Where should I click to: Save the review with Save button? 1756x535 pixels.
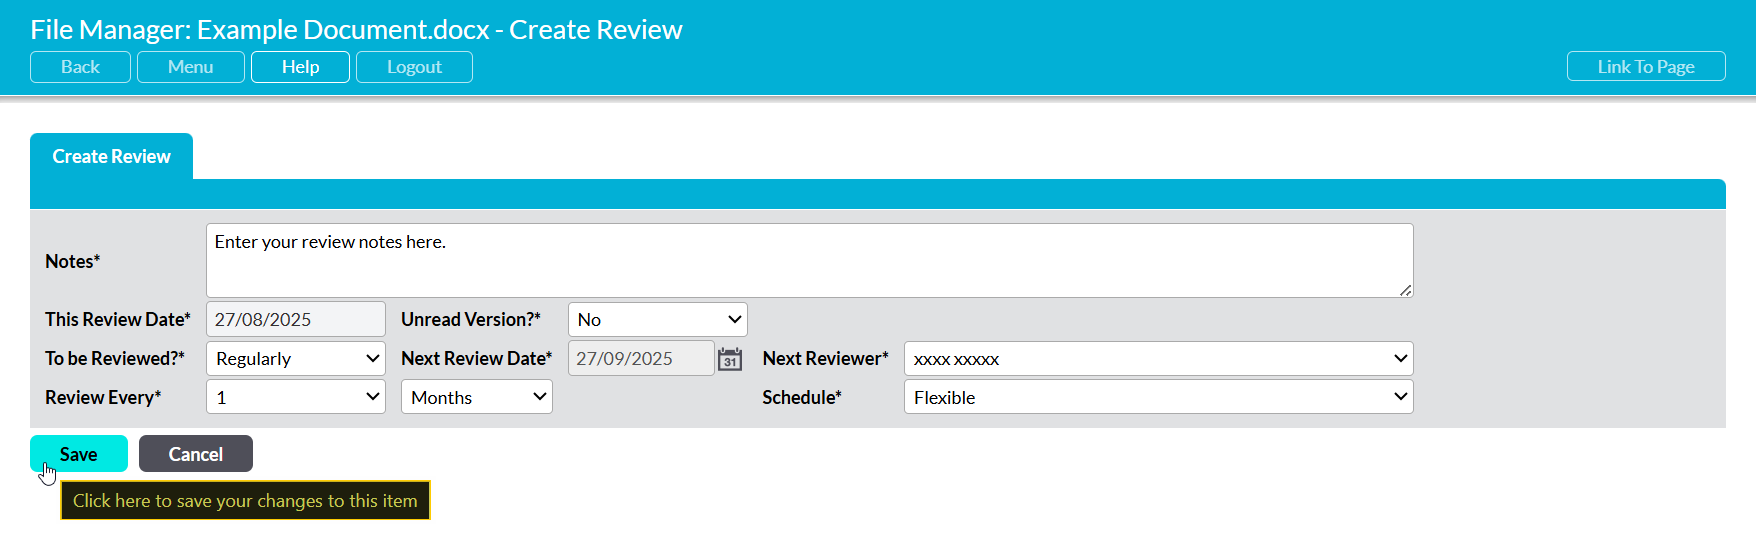(x=79, y=454)
